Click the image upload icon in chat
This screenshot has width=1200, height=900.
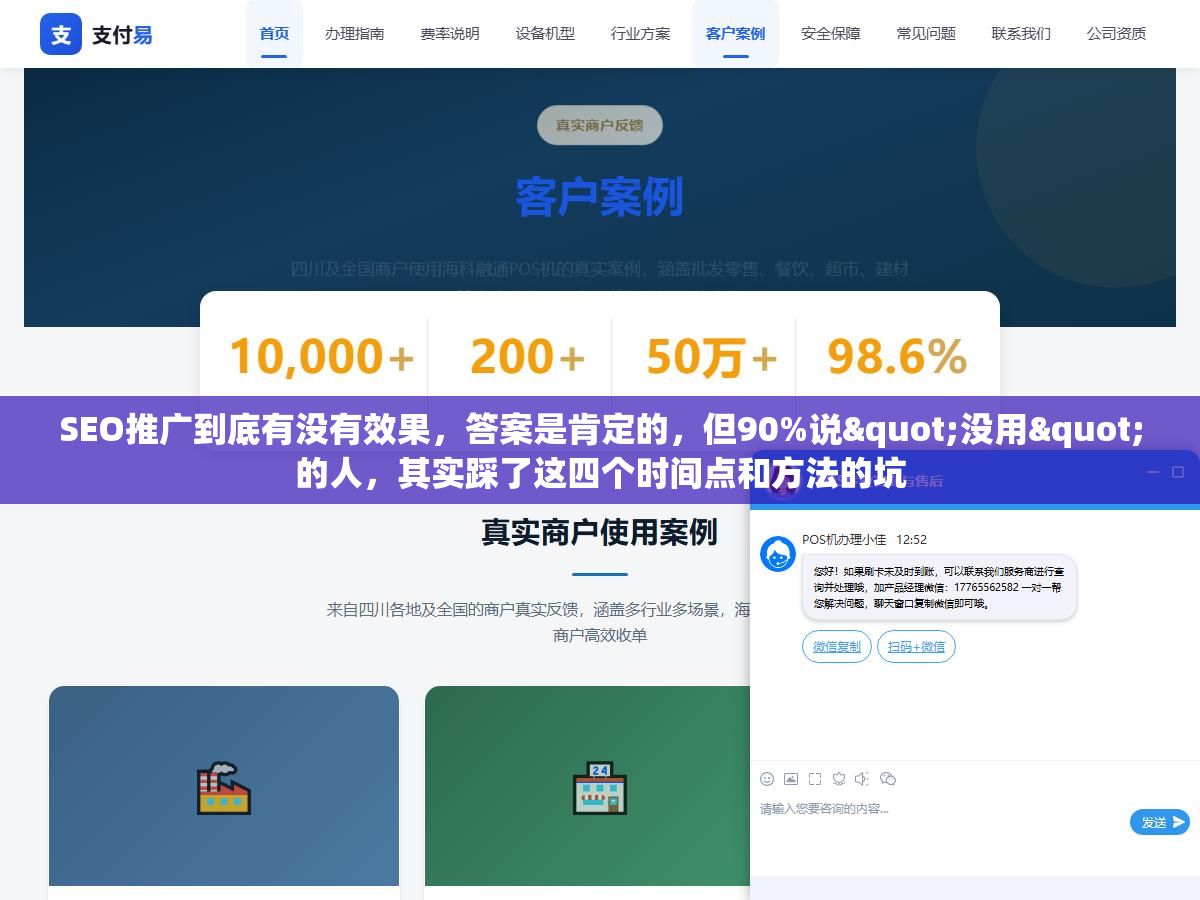(791, 778)
